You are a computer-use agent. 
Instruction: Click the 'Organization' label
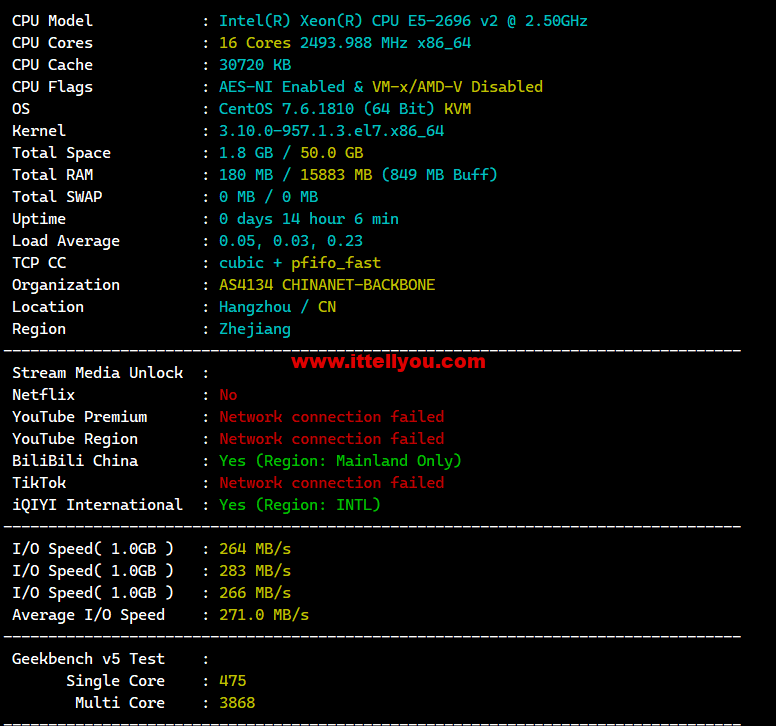[x=66, y=285]
